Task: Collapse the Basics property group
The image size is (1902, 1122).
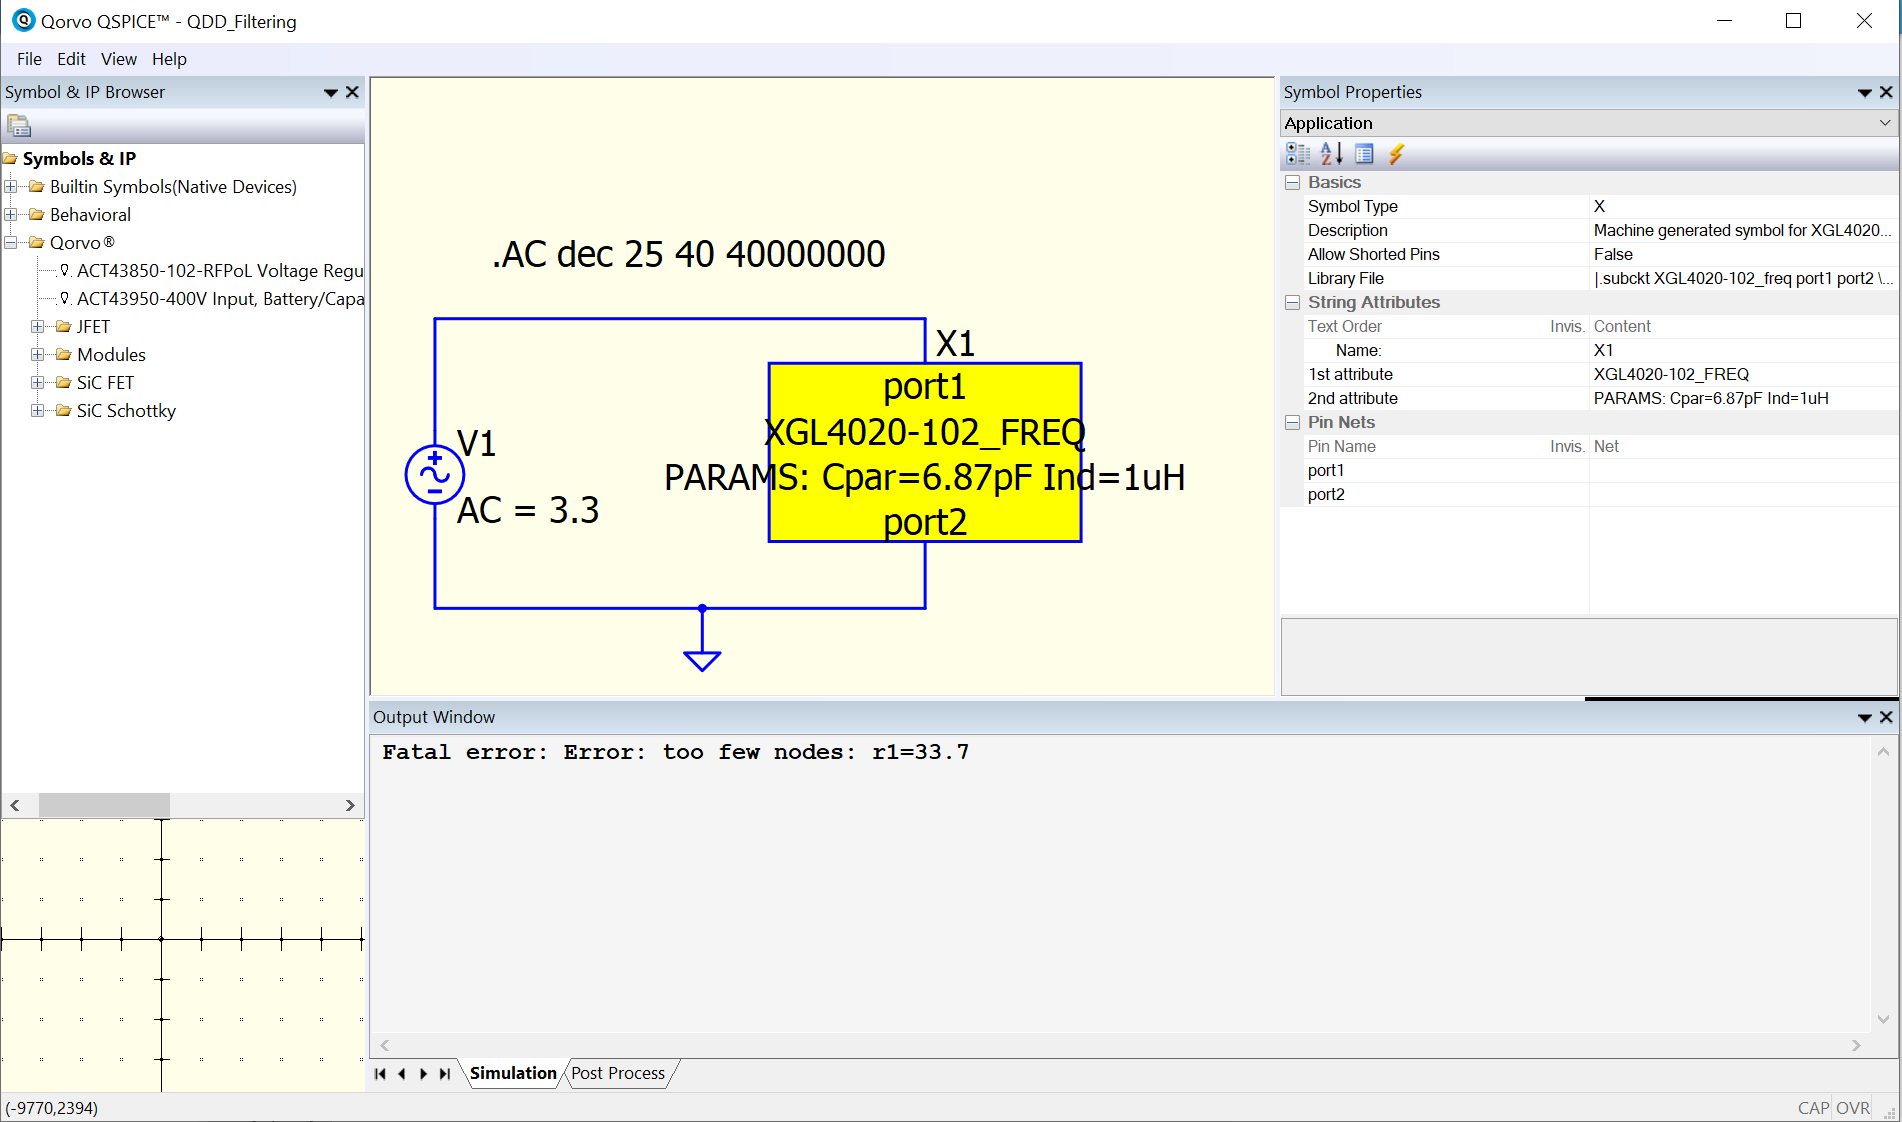Action: [x=1292, y=183]
